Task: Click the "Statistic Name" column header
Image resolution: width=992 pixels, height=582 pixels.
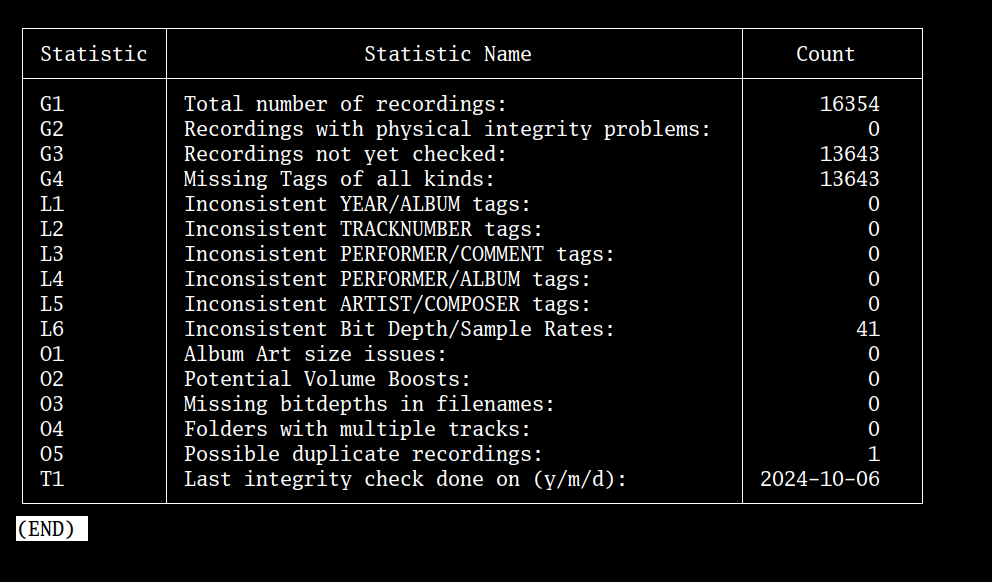Action: 447,54
